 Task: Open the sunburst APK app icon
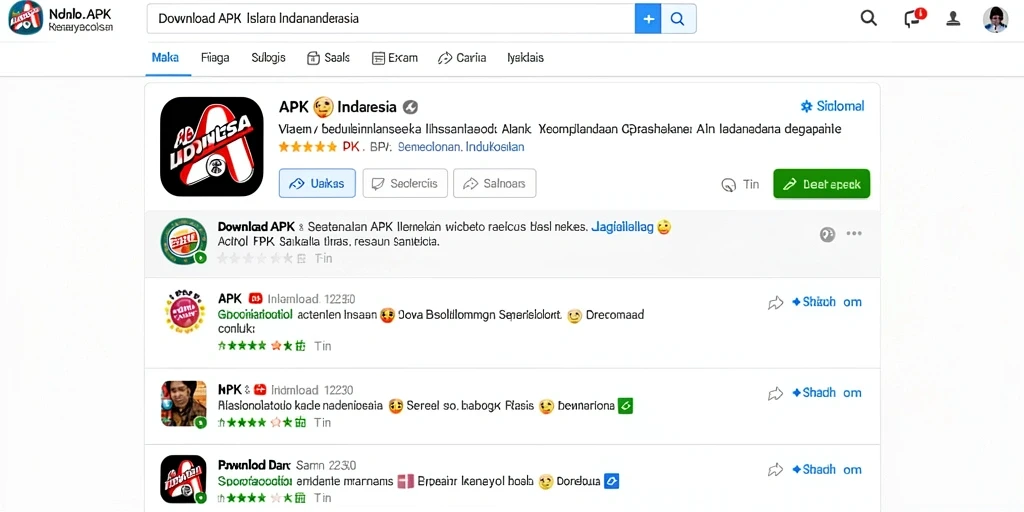click(185, 311)
